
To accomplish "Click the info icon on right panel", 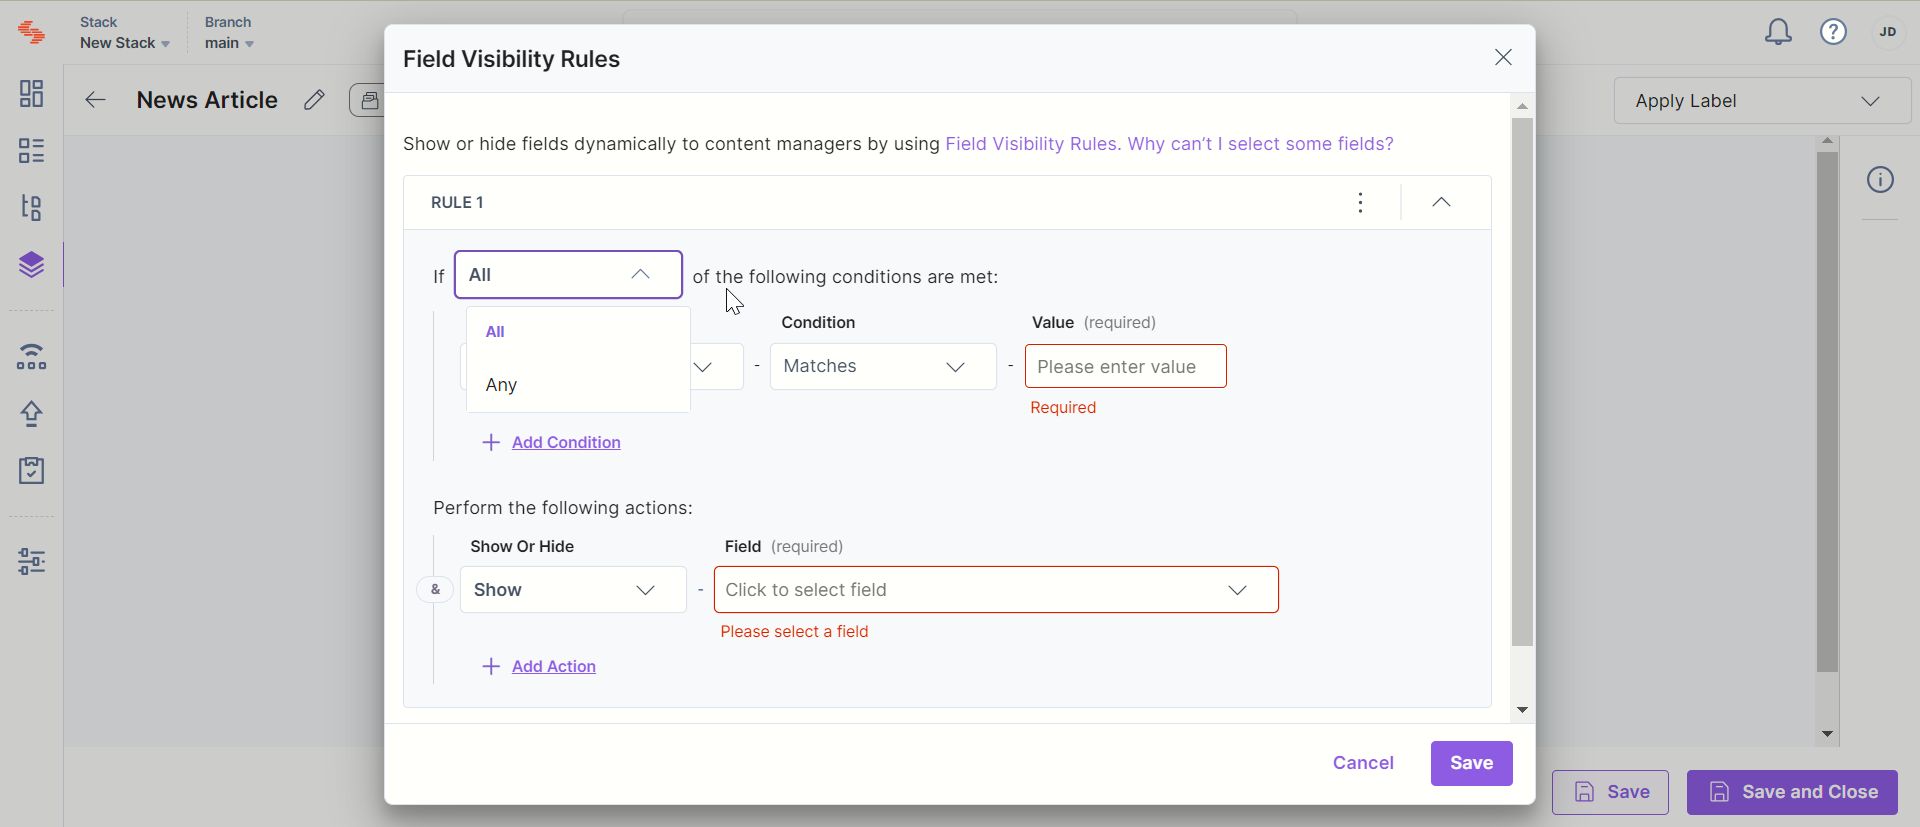I will [1880, 180].
